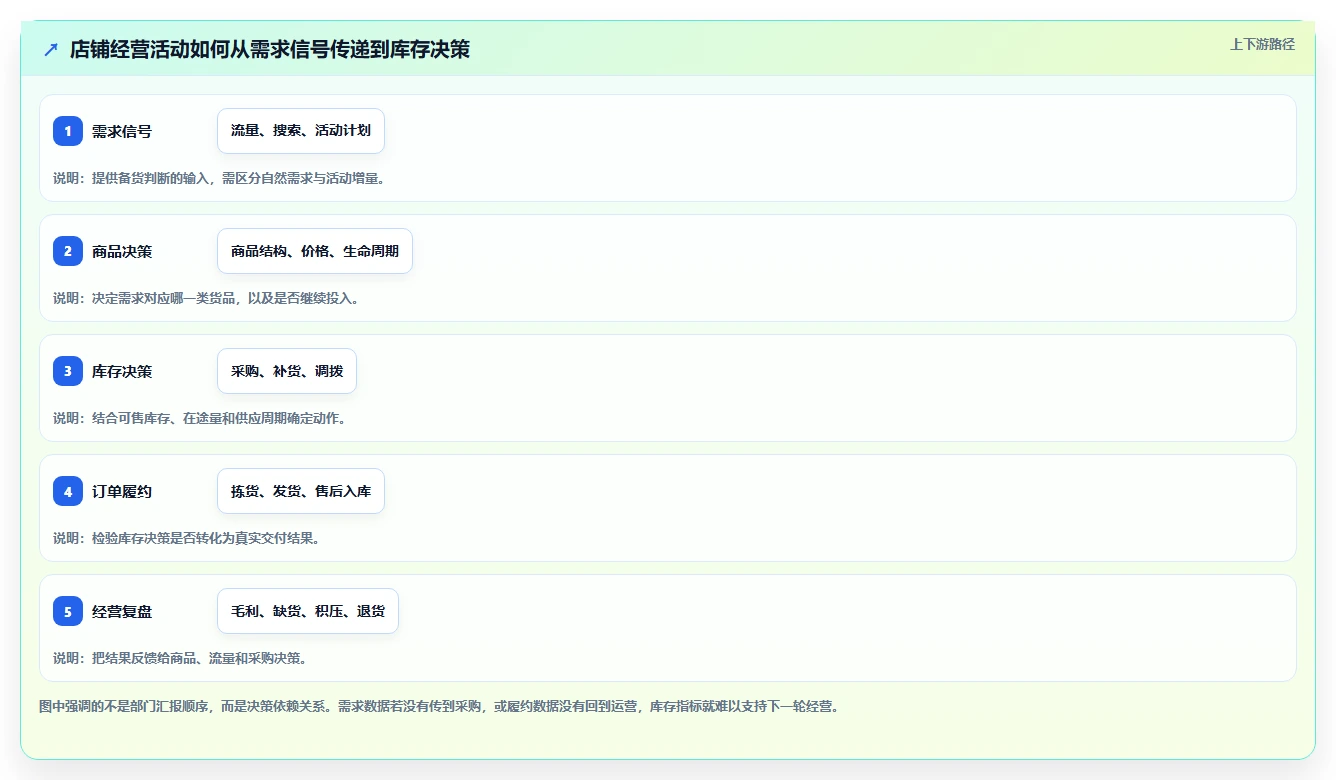Click the 上下游路径 label
Viewport: 1336px width, 780px height.
pyautogui.click(x=1262, y=44)
